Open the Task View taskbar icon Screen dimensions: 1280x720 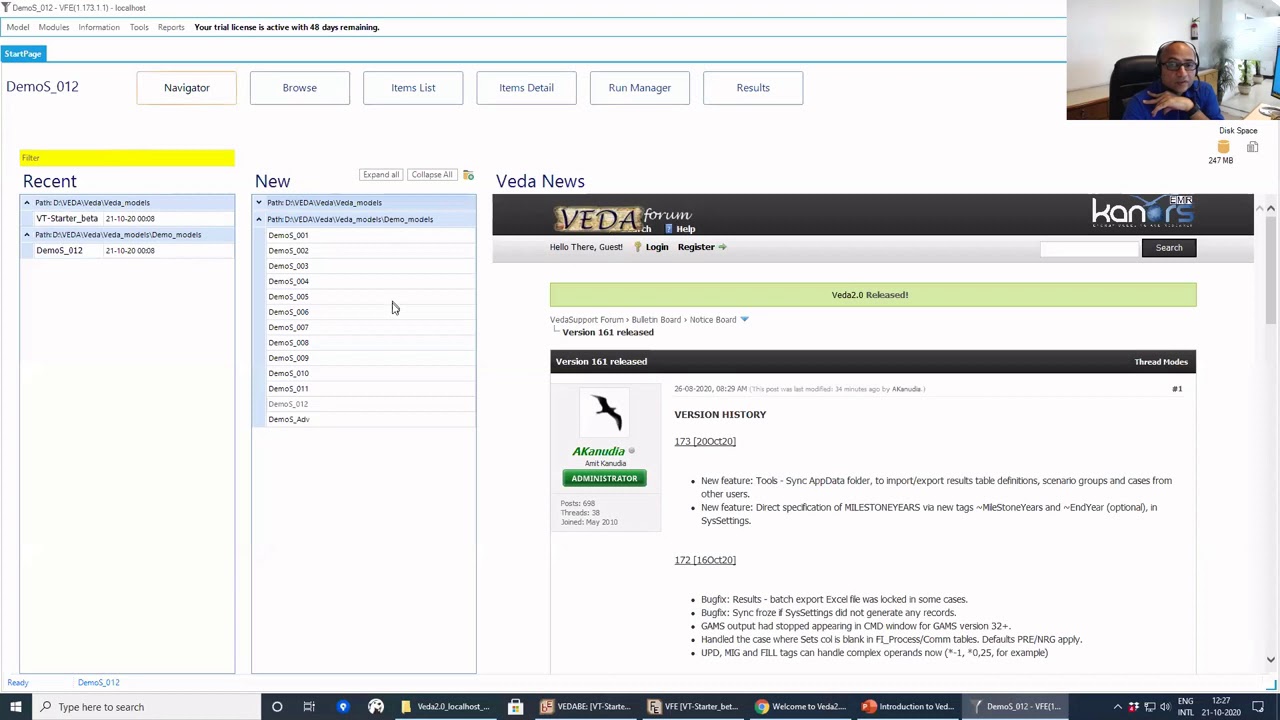(x=309, y=707)
